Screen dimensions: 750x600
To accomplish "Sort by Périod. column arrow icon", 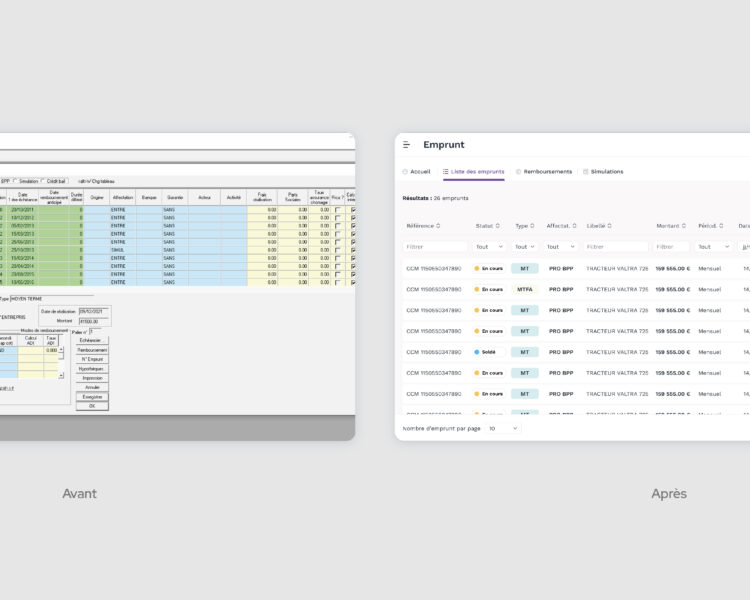I will (x=726, y=225).
